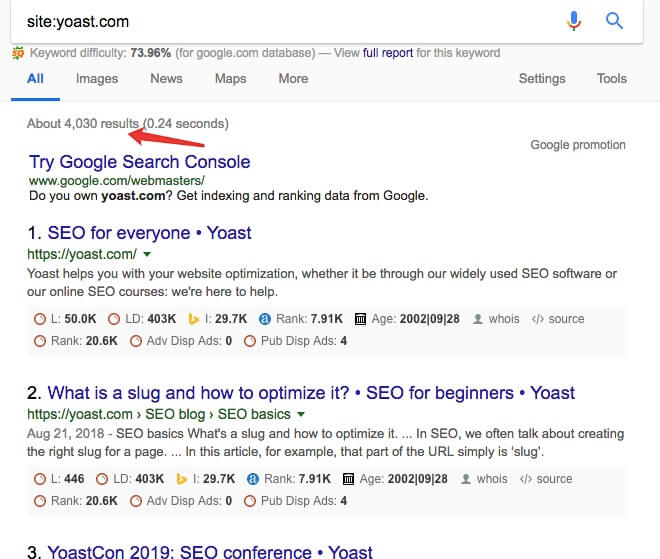This screenshot has height=559, width=660.
Task: Click the whois person icon in second result
Action: (x=466, y=479)
